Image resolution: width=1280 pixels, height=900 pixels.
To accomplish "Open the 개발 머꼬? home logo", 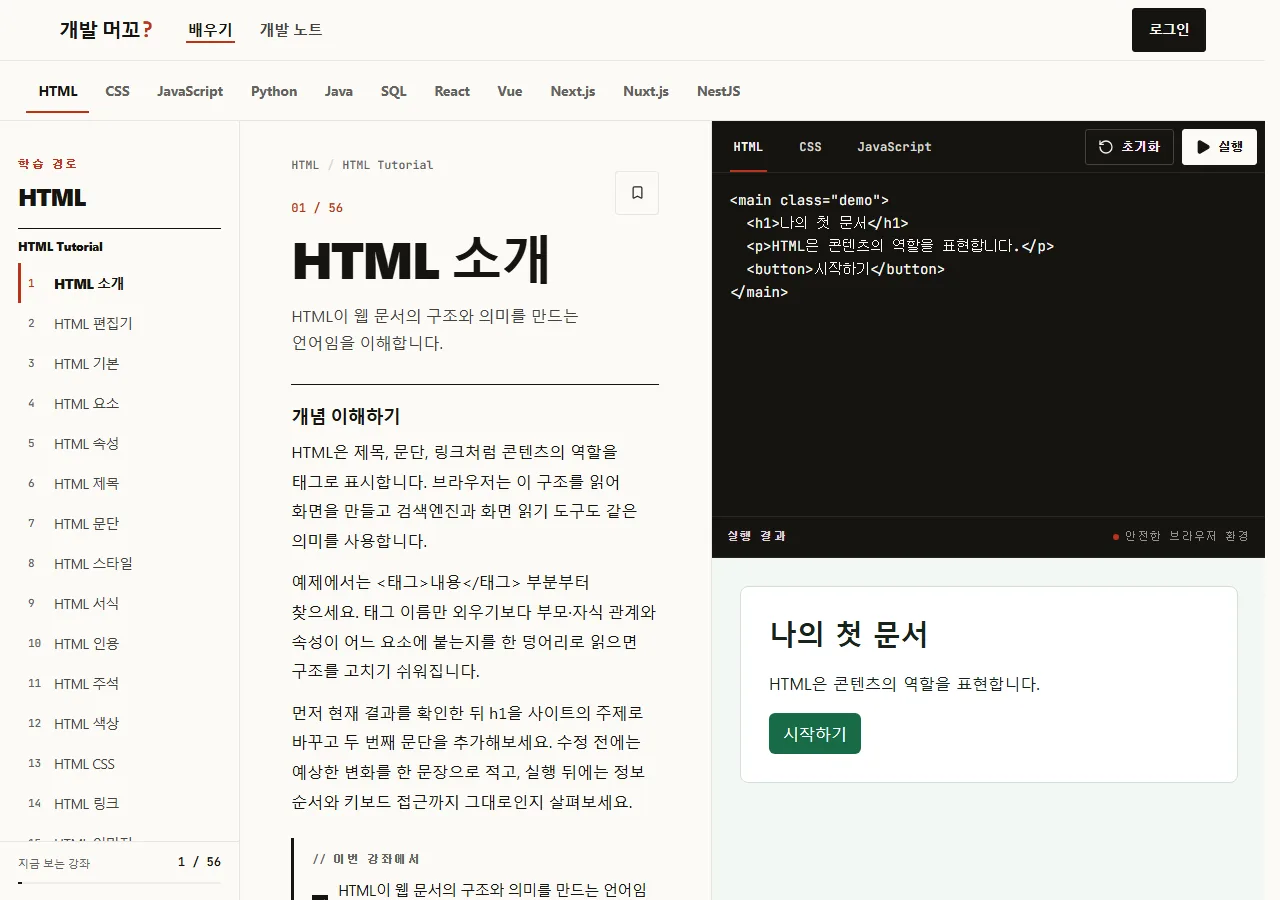I will 106,30.
